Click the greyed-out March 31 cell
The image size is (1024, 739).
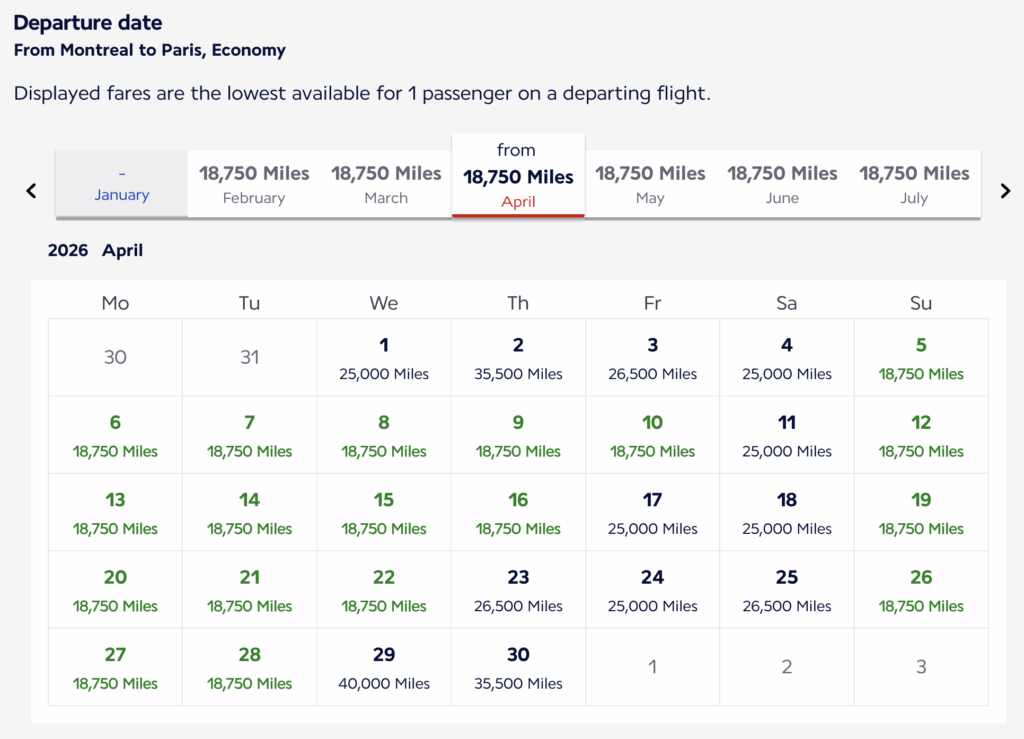click(249, 357)
